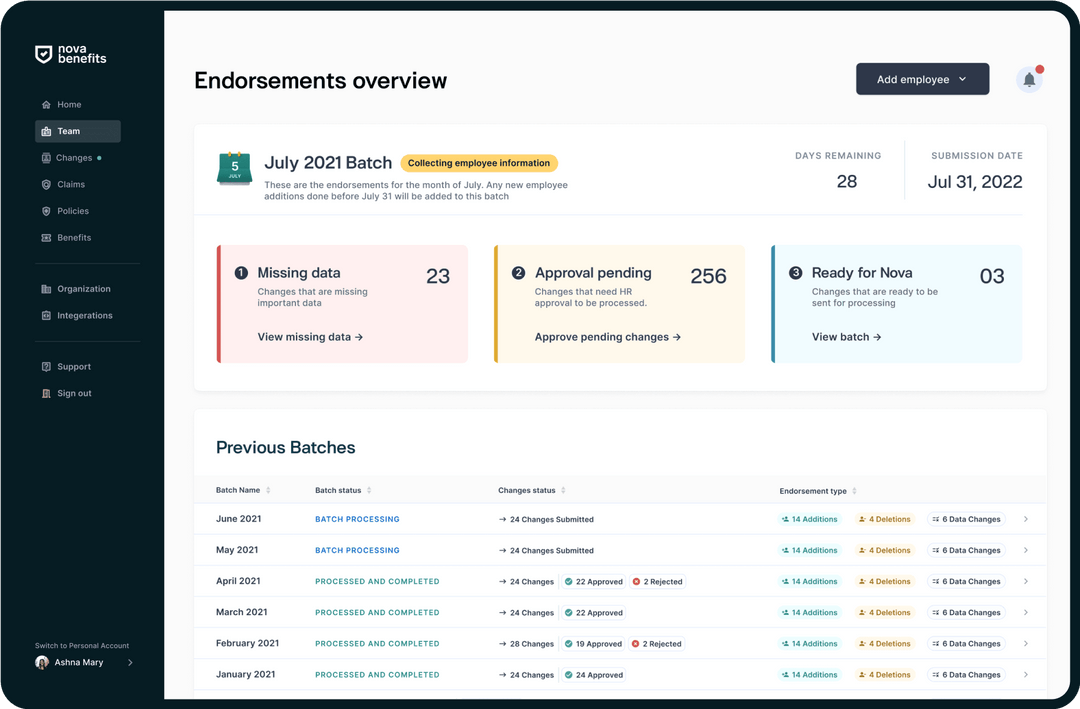Image resolution: width=1080 pixels, height=709 pixels.
Task: Click the Support icon in sidebar
Action: pos(46,367)
